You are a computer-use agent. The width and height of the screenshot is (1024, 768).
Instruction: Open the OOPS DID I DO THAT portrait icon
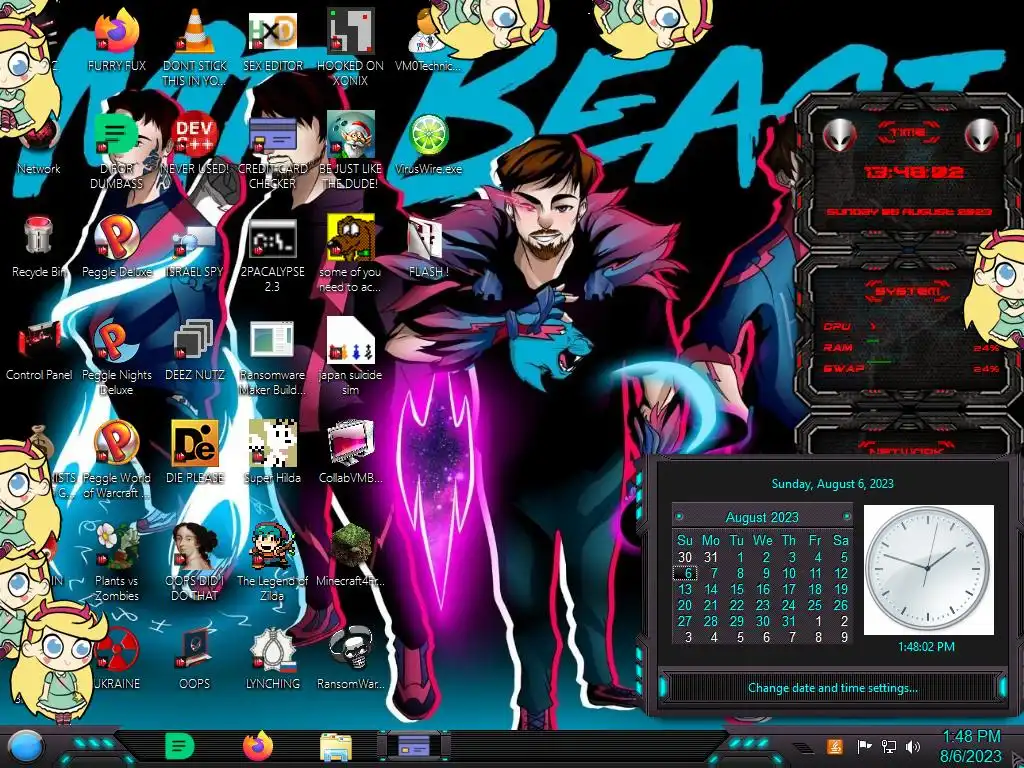[x=195, y=547]
